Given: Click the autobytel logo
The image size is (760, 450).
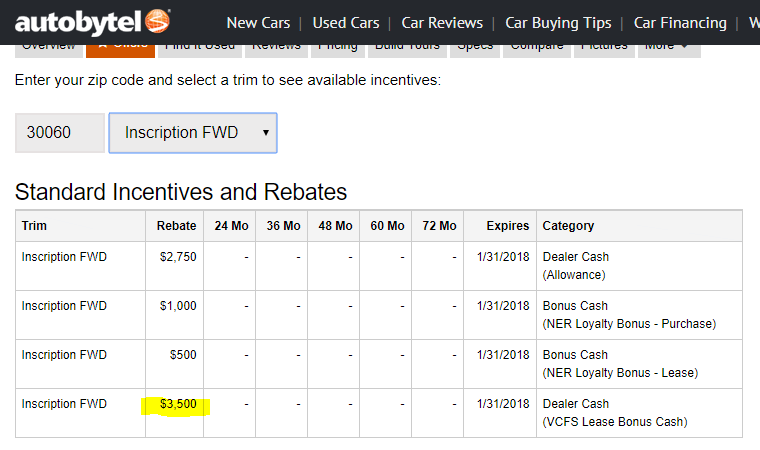Looking at the screenshot, I should tap(92, 22).
